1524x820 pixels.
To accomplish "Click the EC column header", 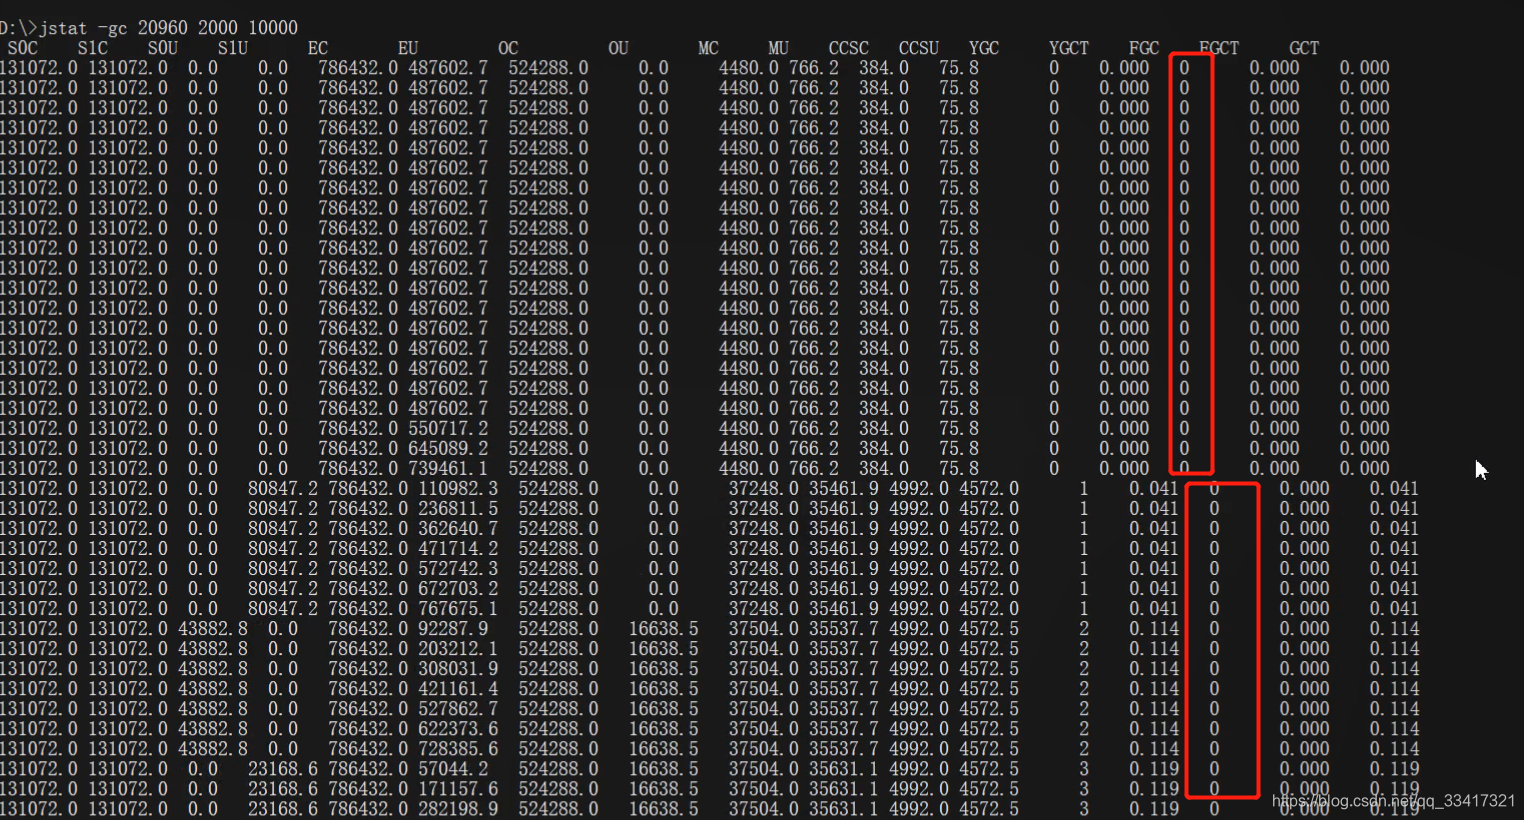I will [x=318, y=48].
